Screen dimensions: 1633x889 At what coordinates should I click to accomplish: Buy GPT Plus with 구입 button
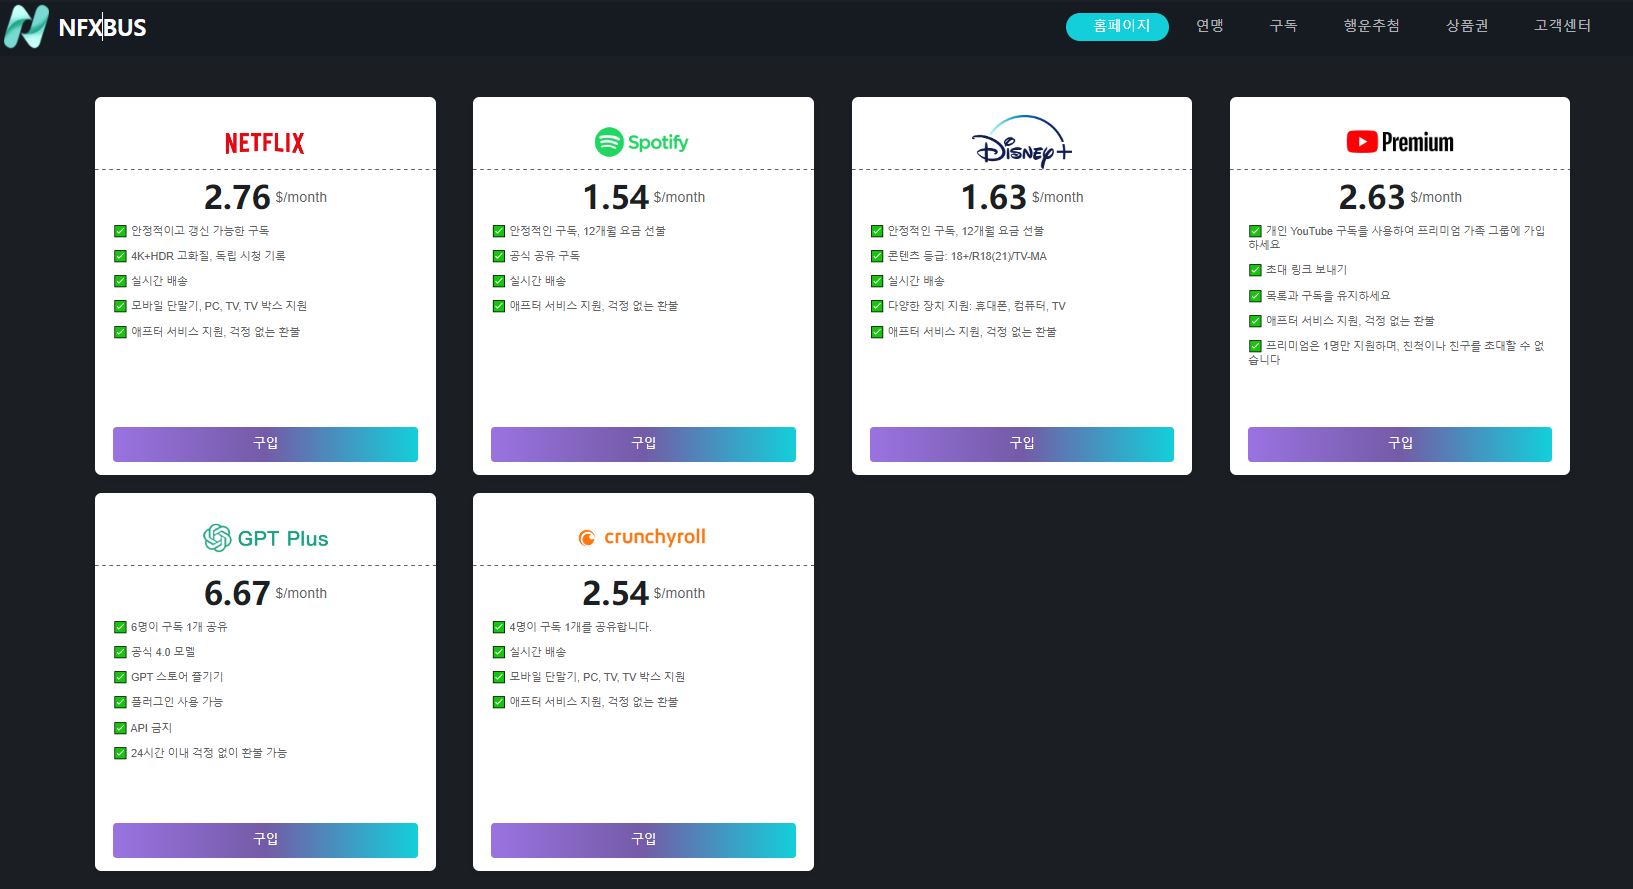coord(265,840)
